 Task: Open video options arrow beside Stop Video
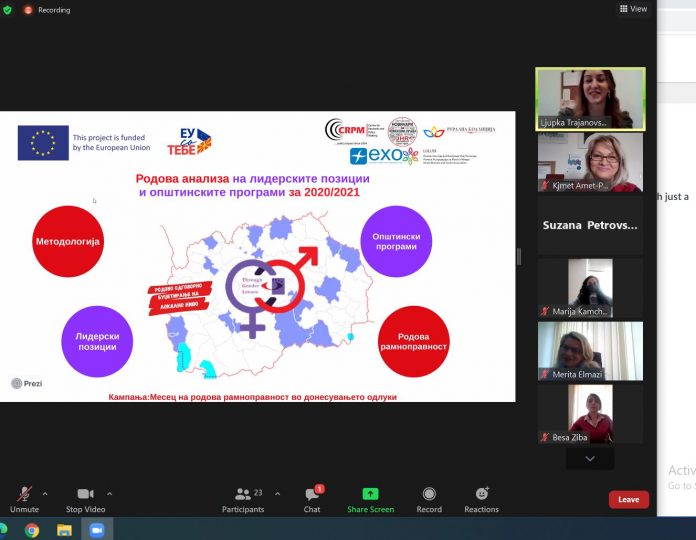coord(109,492)
